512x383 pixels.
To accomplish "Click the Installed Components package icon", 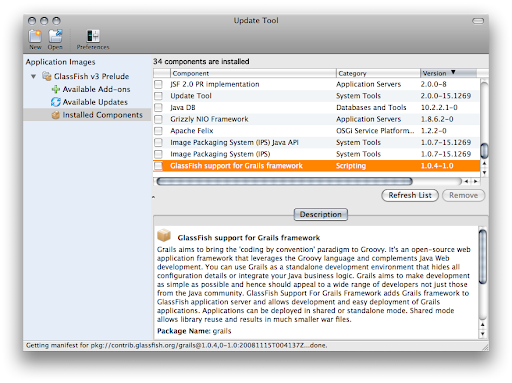I will [56, 115].
